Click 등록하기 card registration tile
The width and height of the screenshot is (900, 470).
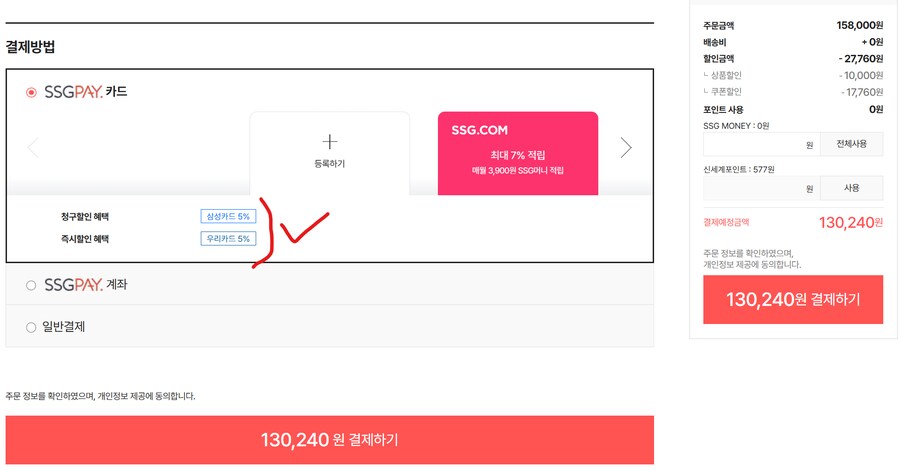pyautogui.click(x=329, y=153)
